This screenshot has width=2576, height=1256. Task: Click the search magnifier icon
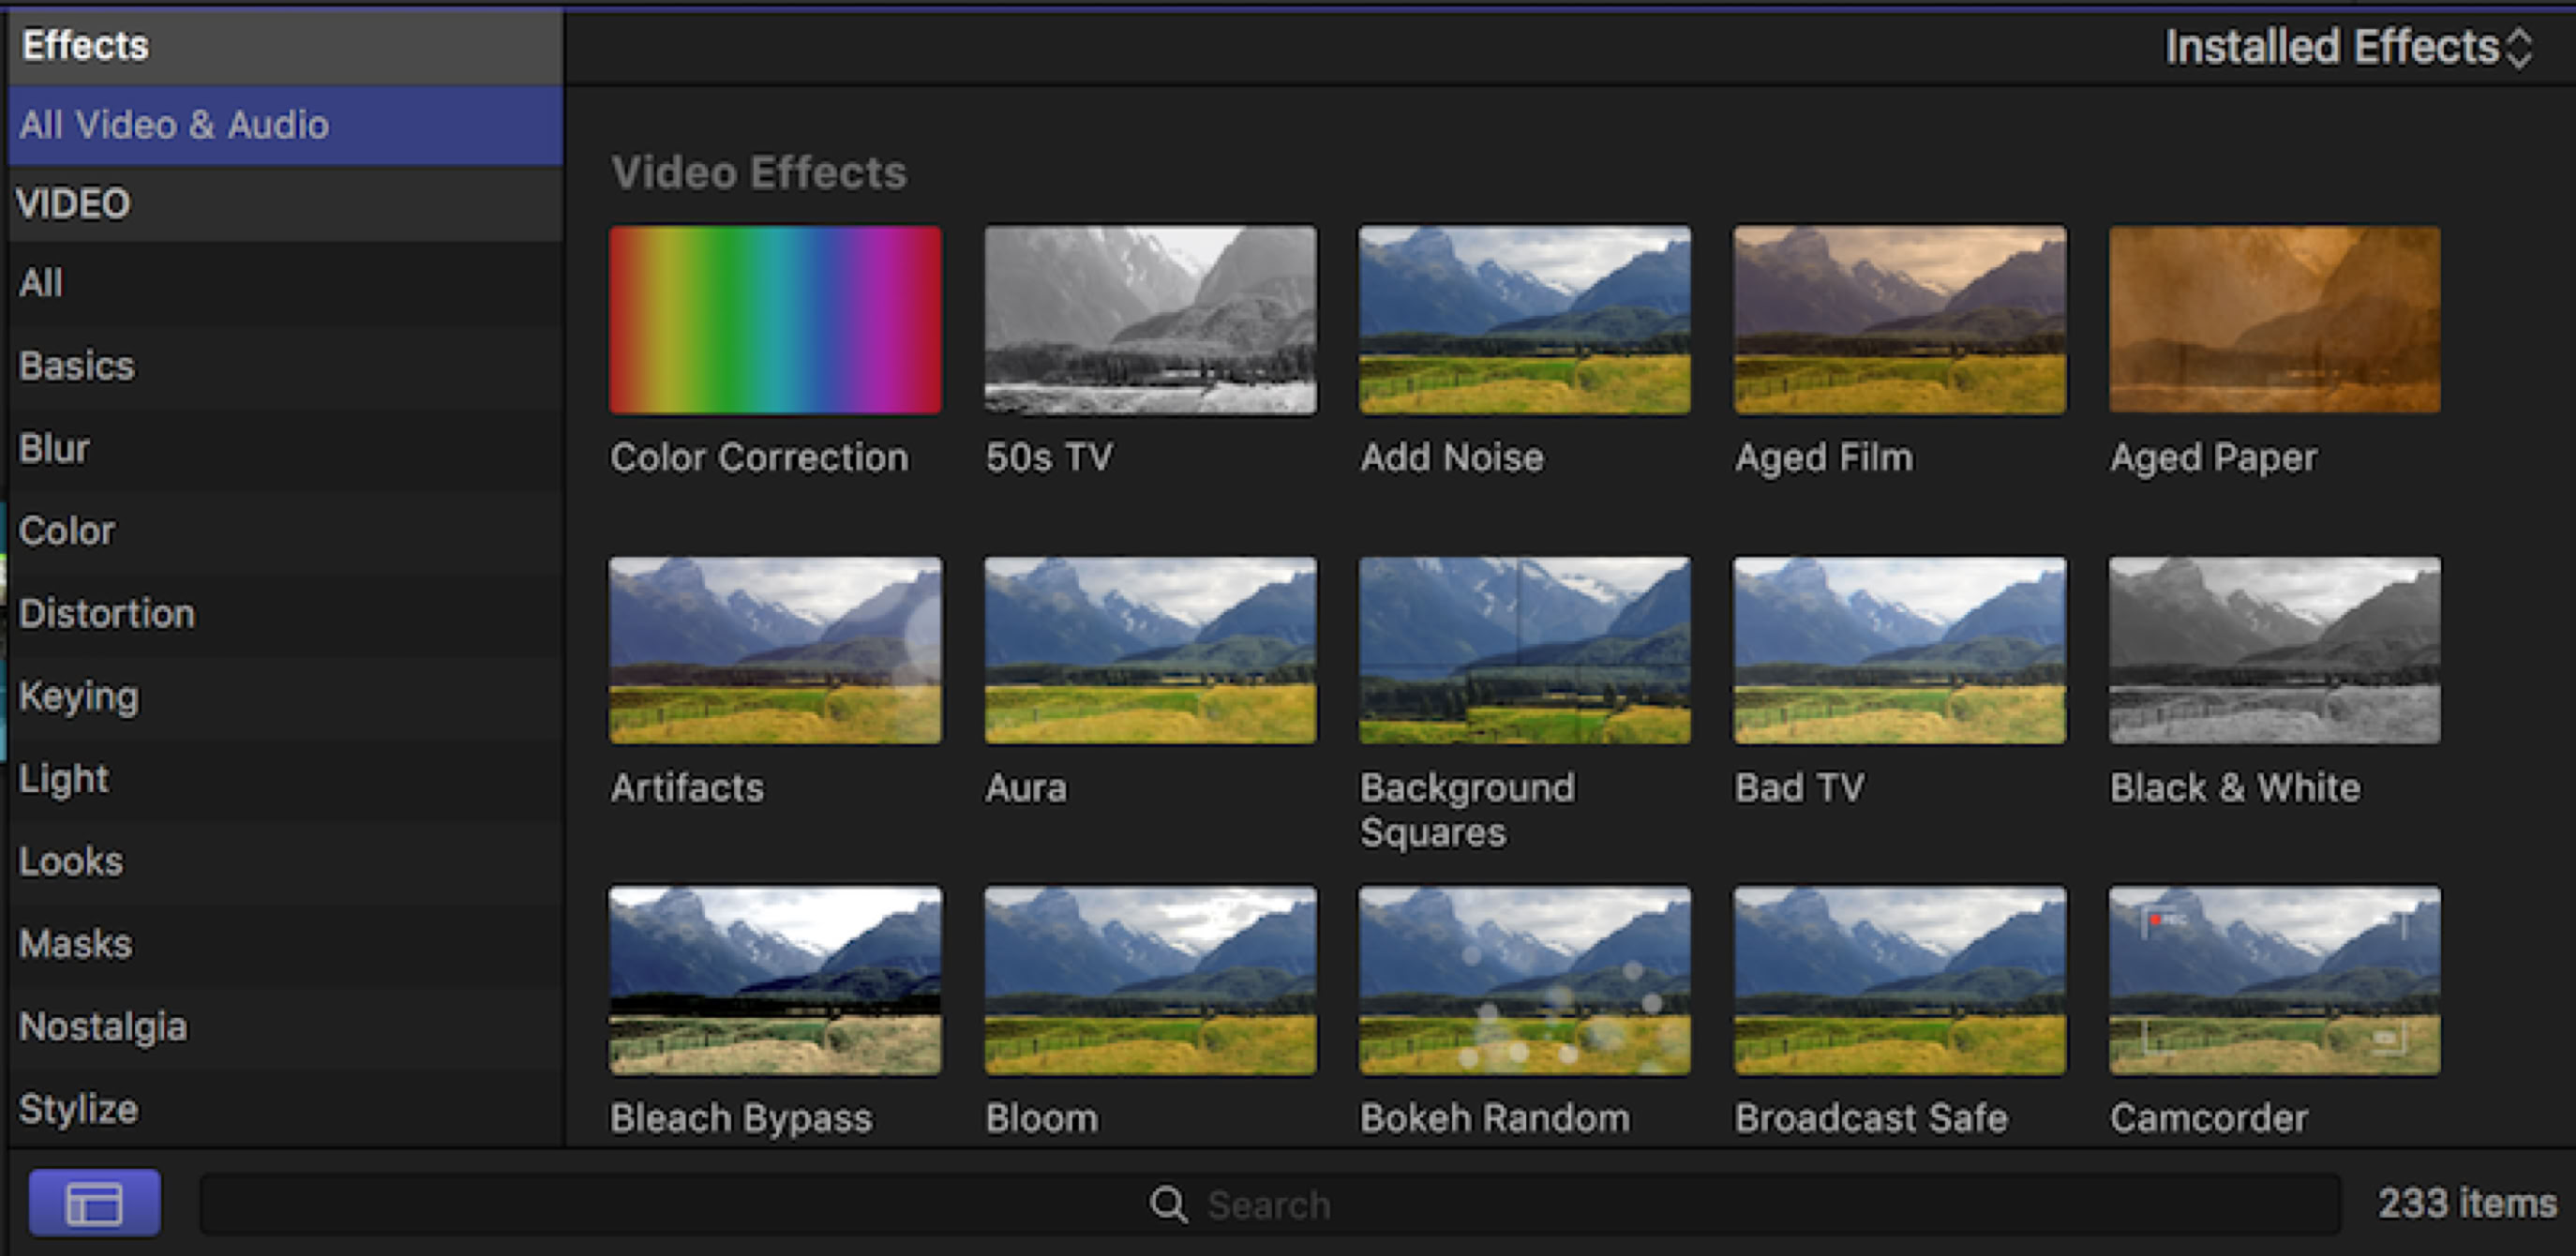click(1167, 1204)
